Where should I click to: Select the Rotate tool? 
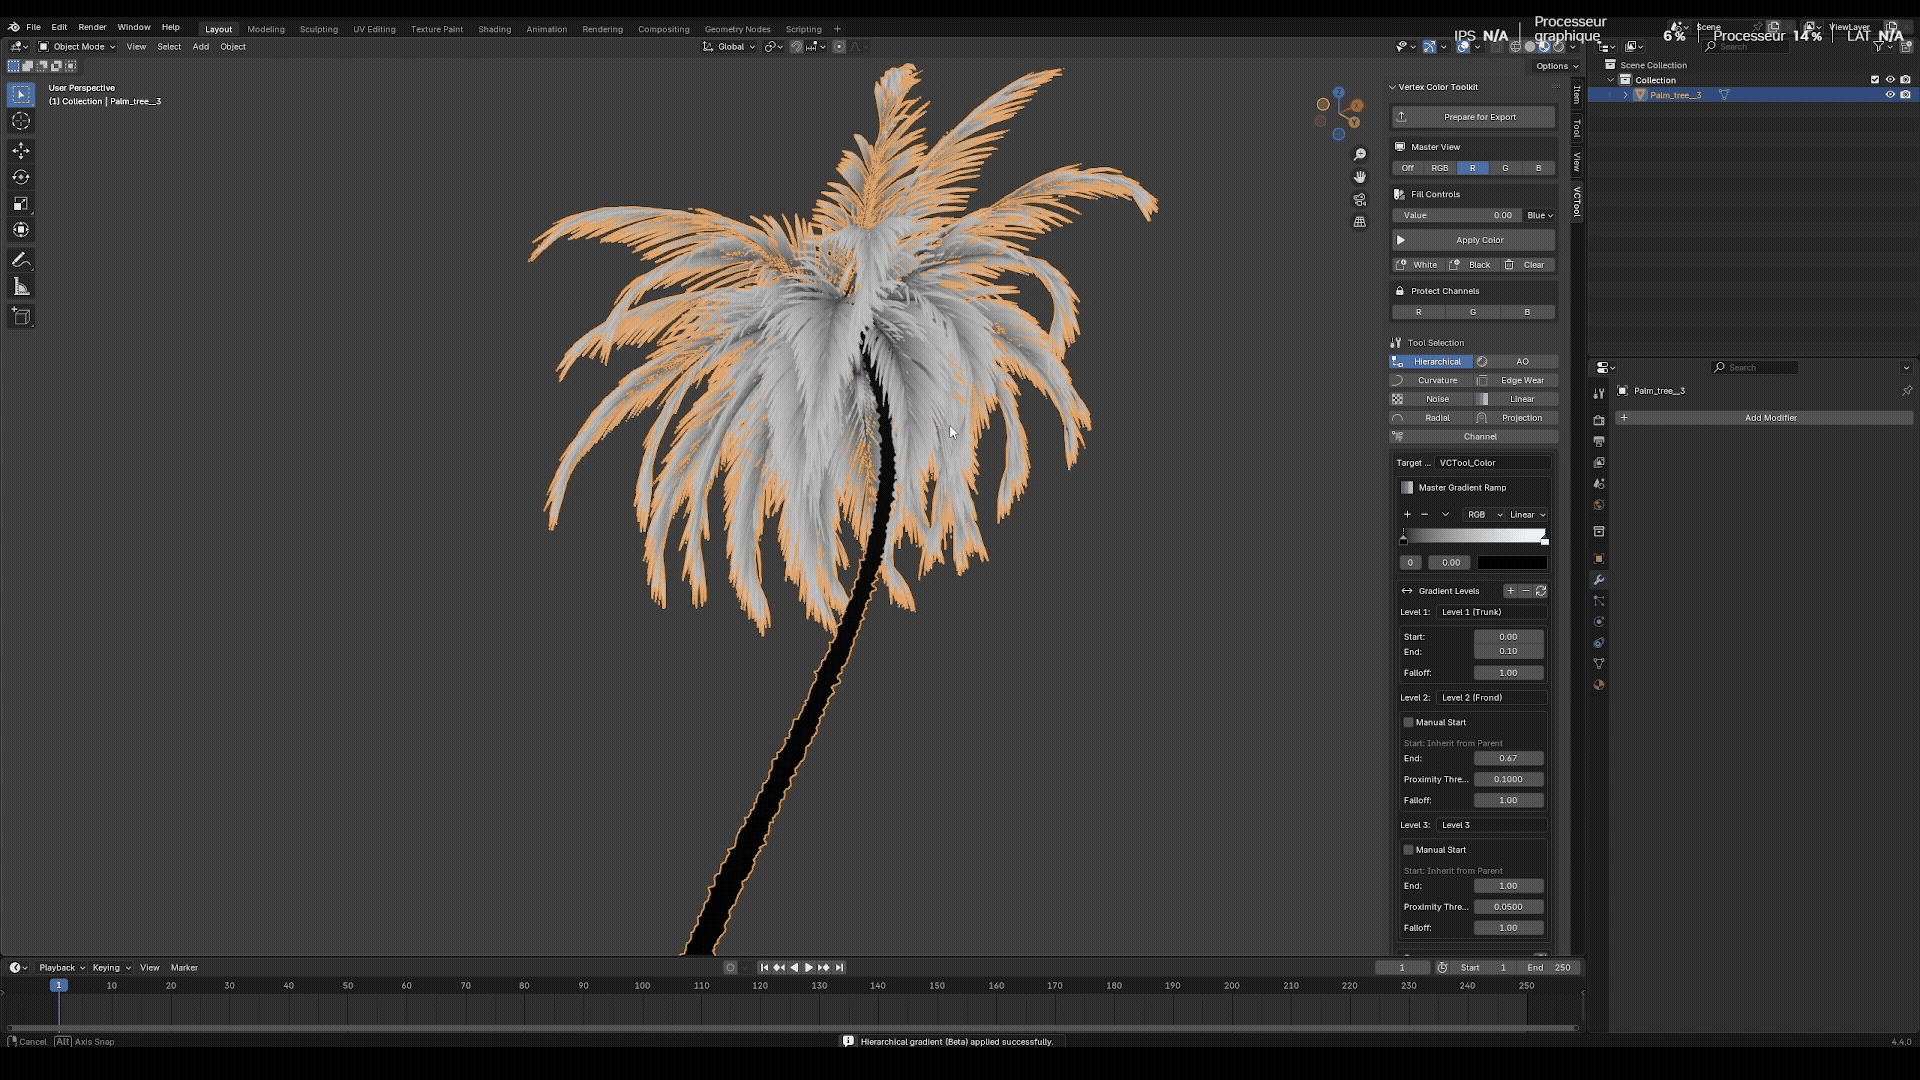pos(21,177)
